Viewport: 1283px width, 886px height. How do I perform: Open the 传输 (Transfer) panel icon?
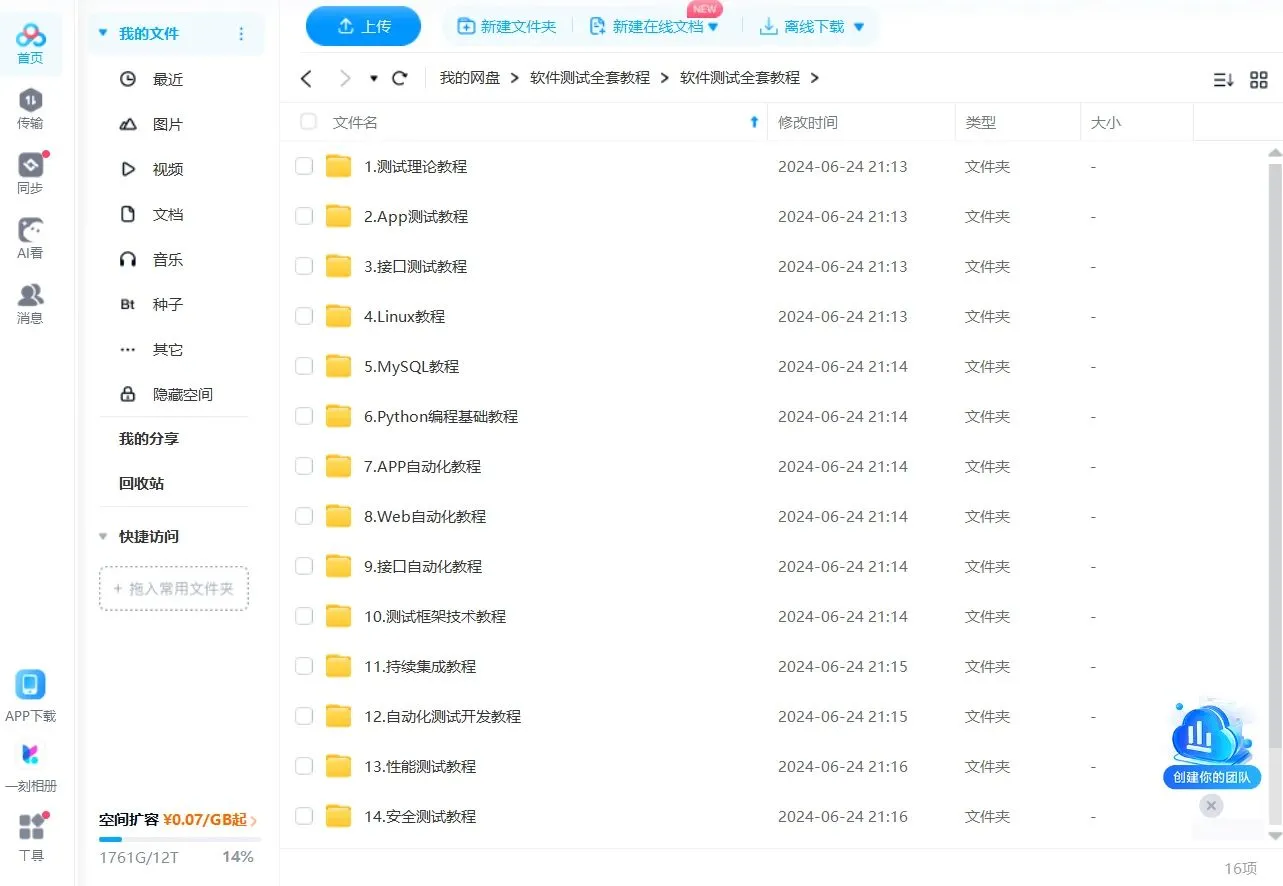pos(30,104)
